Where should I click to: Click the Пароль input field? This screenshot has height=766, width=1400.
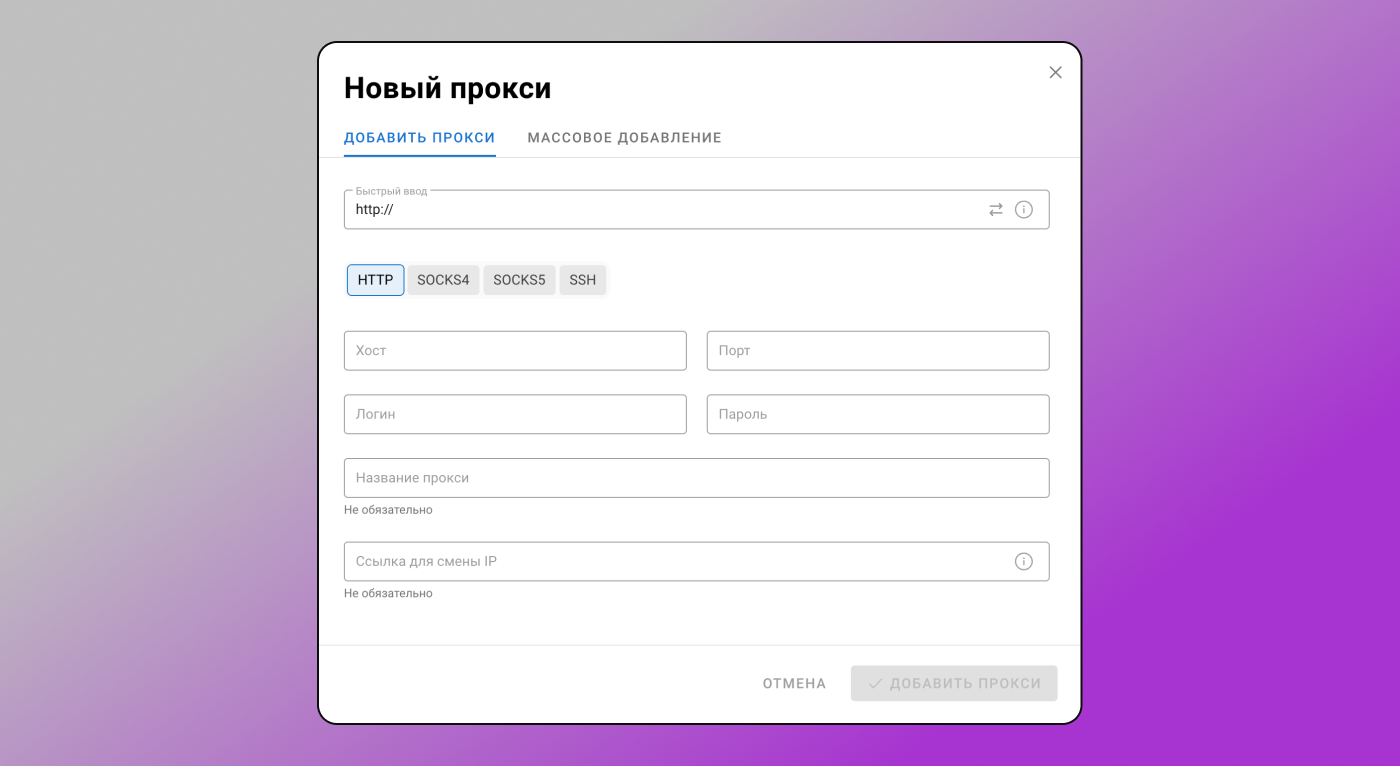click(877, 413)
